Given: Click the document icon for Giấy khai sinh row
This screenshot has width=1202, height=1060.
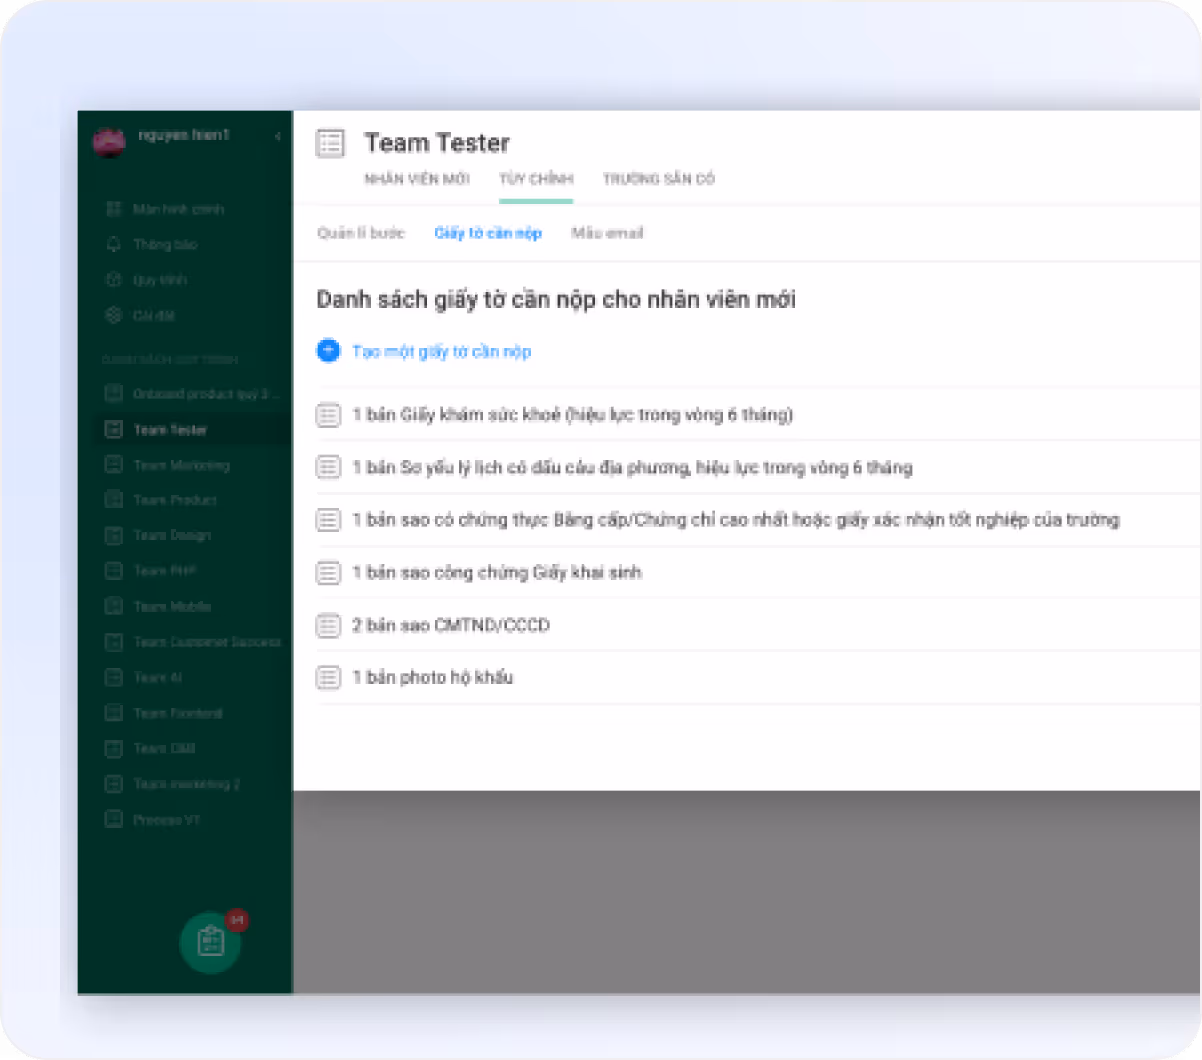Looking at the screenshot, I should tap(328, 572).
